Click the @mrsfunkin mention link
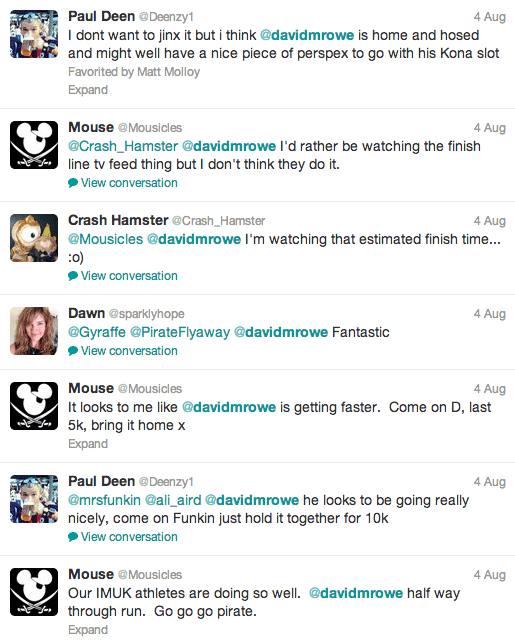Screen dimensions: 515x644 [104, 500]
